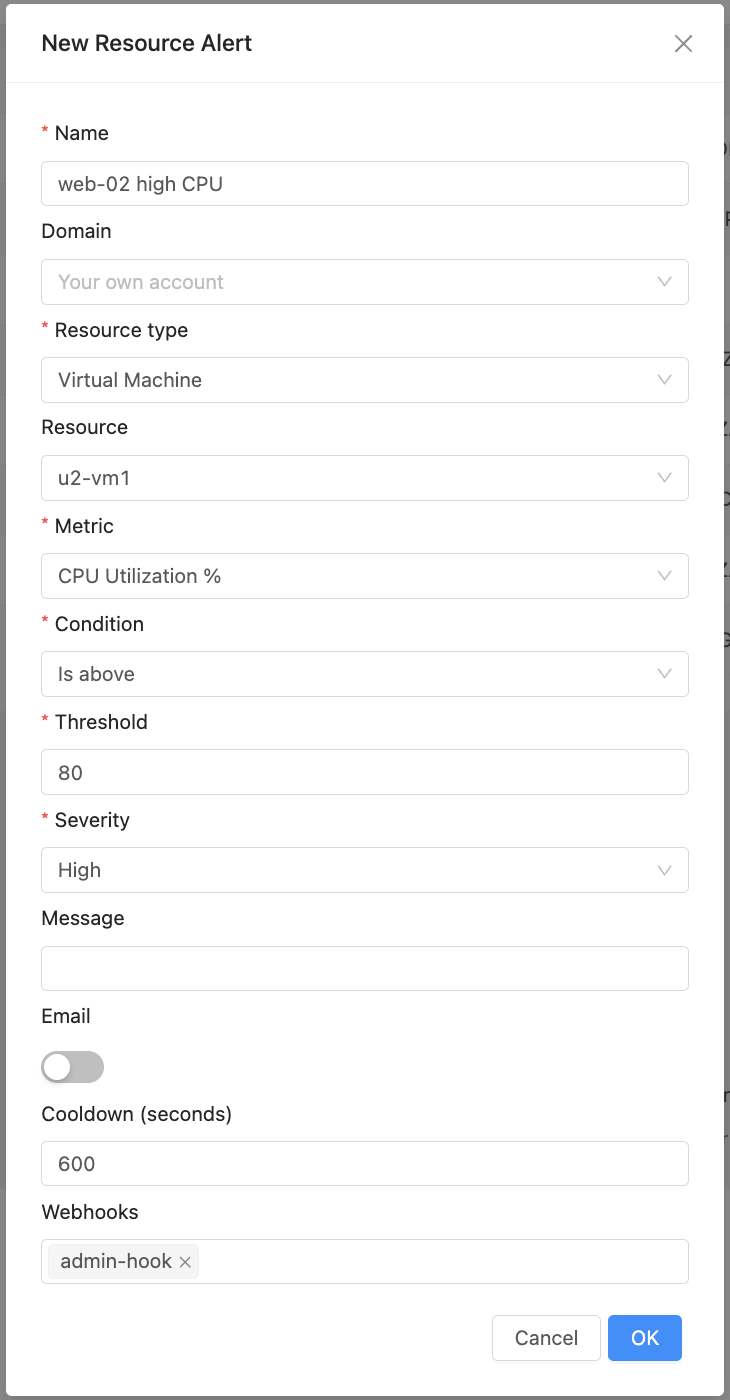Click the Resource type chevron arrow
730x1400 pixels.
[x=664, y=380]
